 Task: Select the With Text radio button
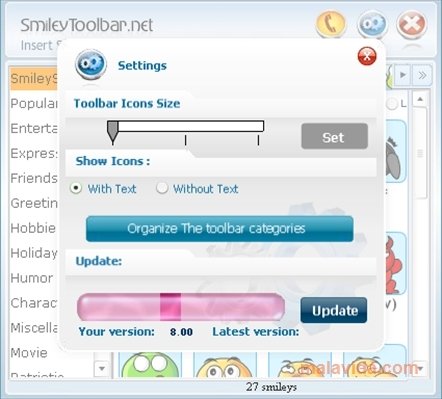point(76,188)
